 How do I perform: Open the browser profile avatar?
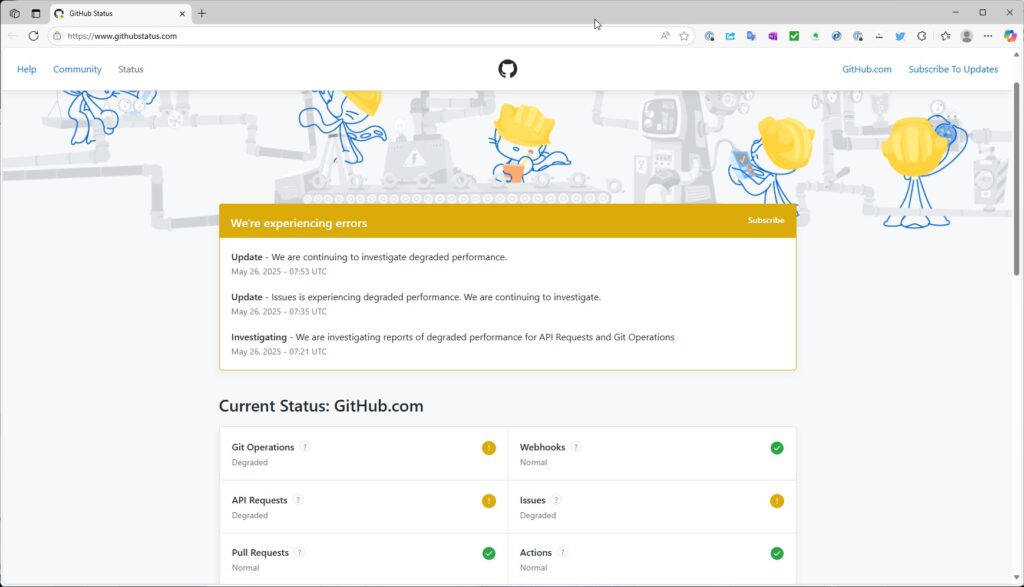pyautogui.click(x=967, y=36)
